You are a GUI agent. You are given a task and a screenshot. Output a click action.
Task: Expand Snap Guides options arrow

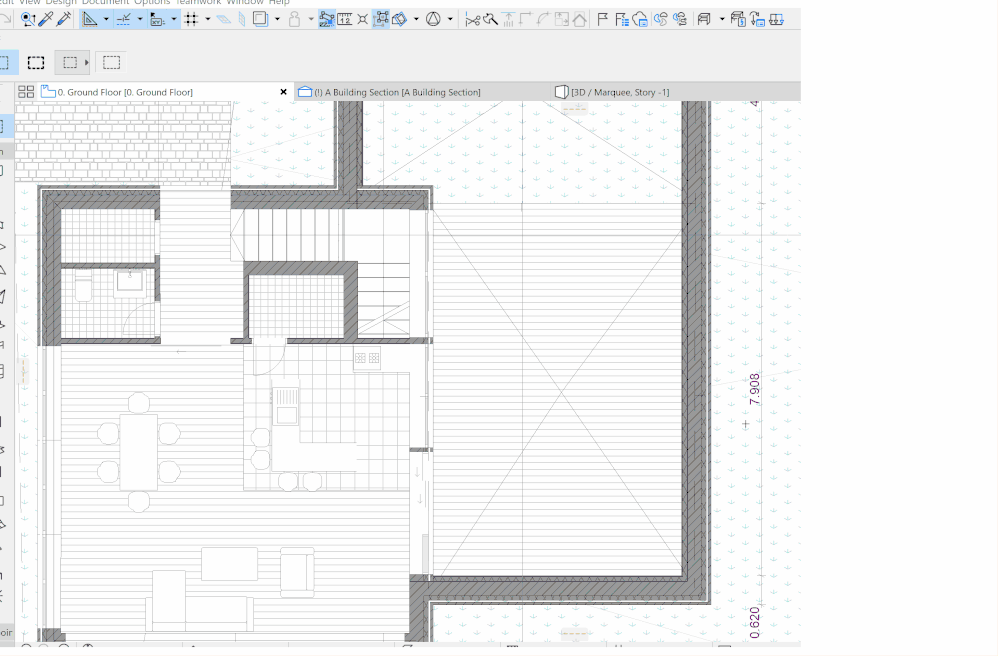[x=140, y=20]
